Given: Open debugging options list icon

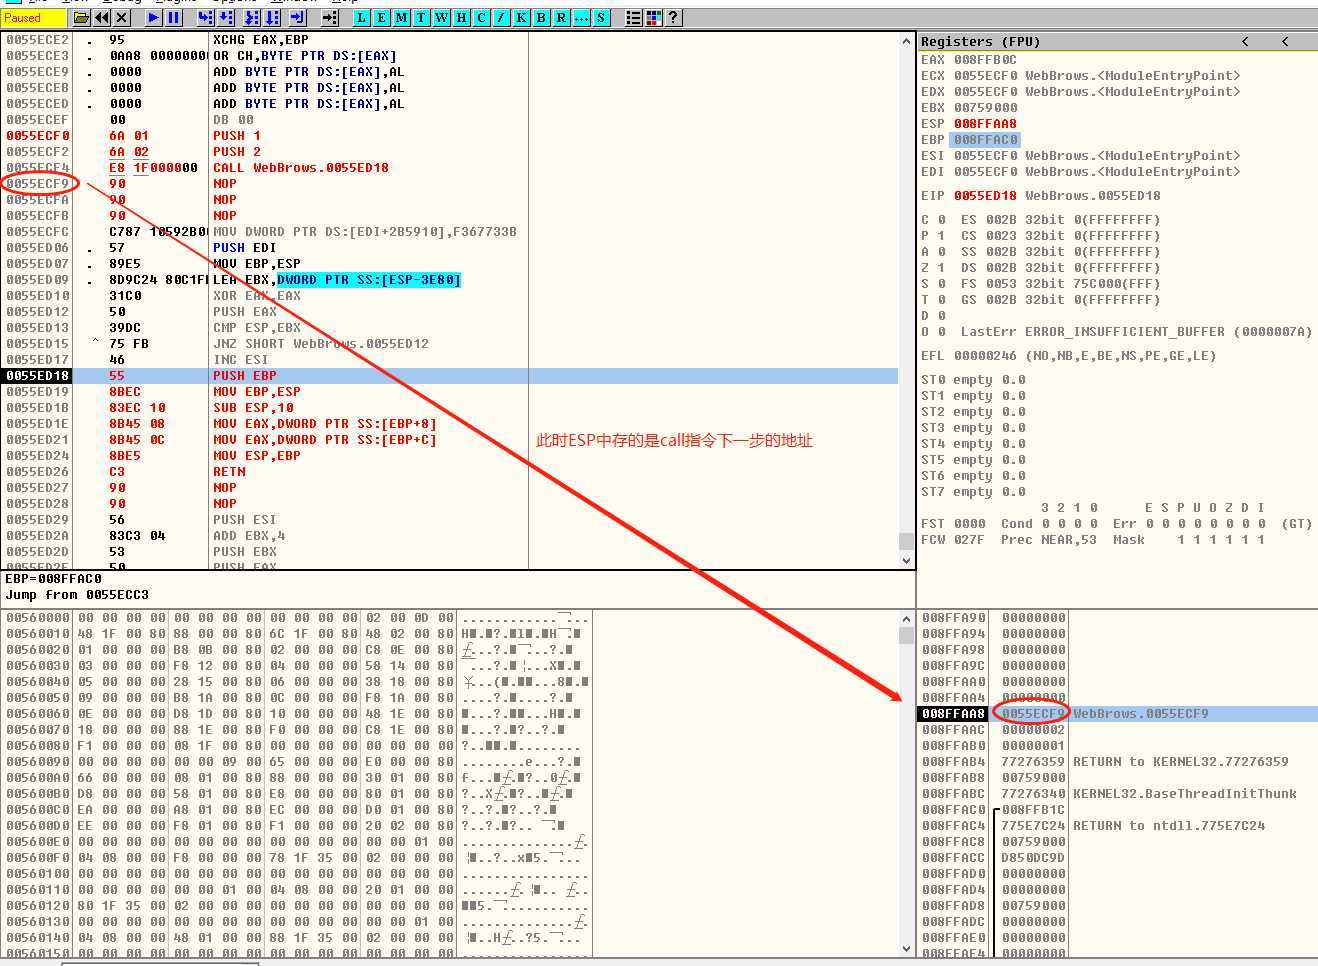Looking at the screenshot, I should (633, 17).
